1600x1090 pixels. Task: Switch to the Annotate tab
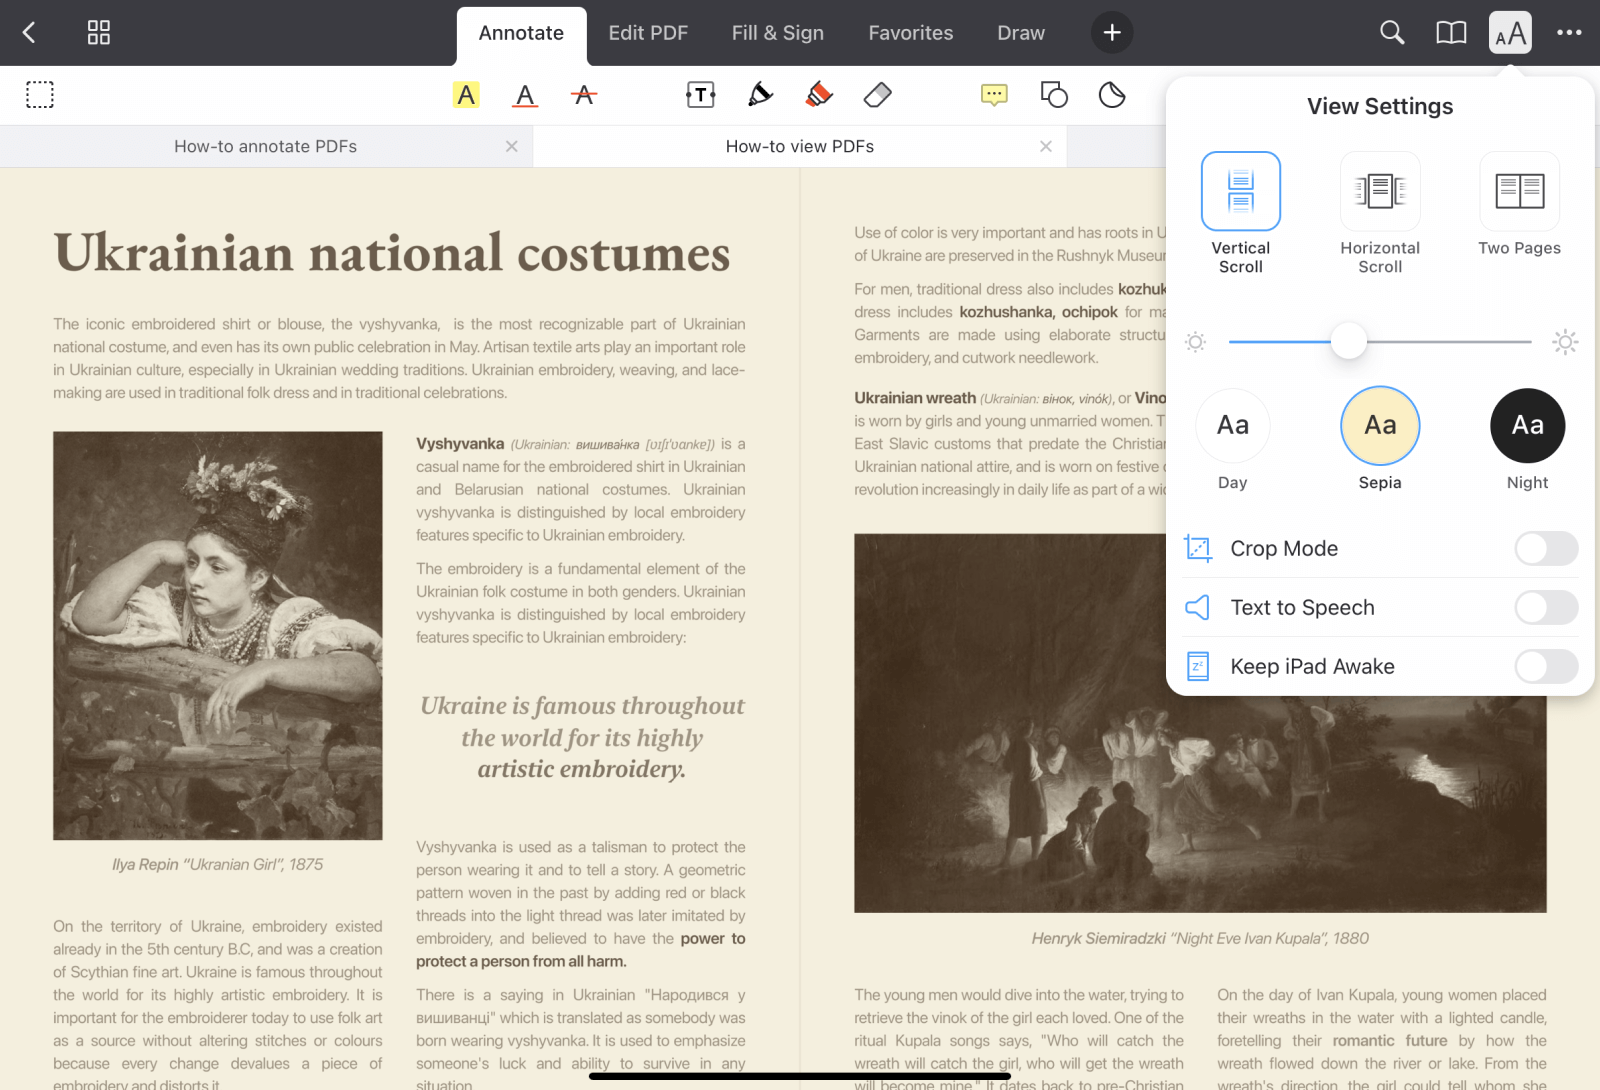coord(521,33)
